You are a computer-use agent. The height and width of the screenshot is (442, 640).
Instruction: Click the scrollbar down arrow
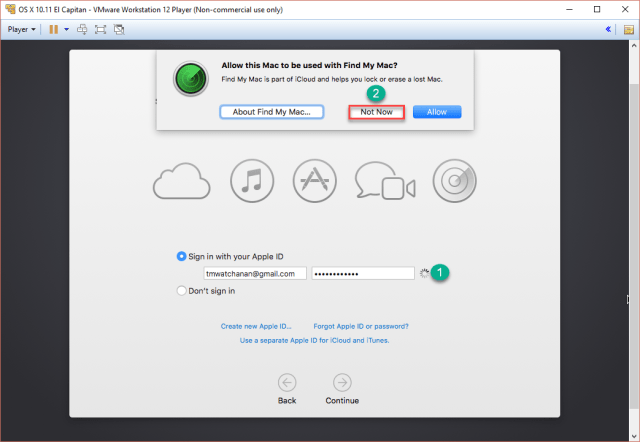(634, 438)
